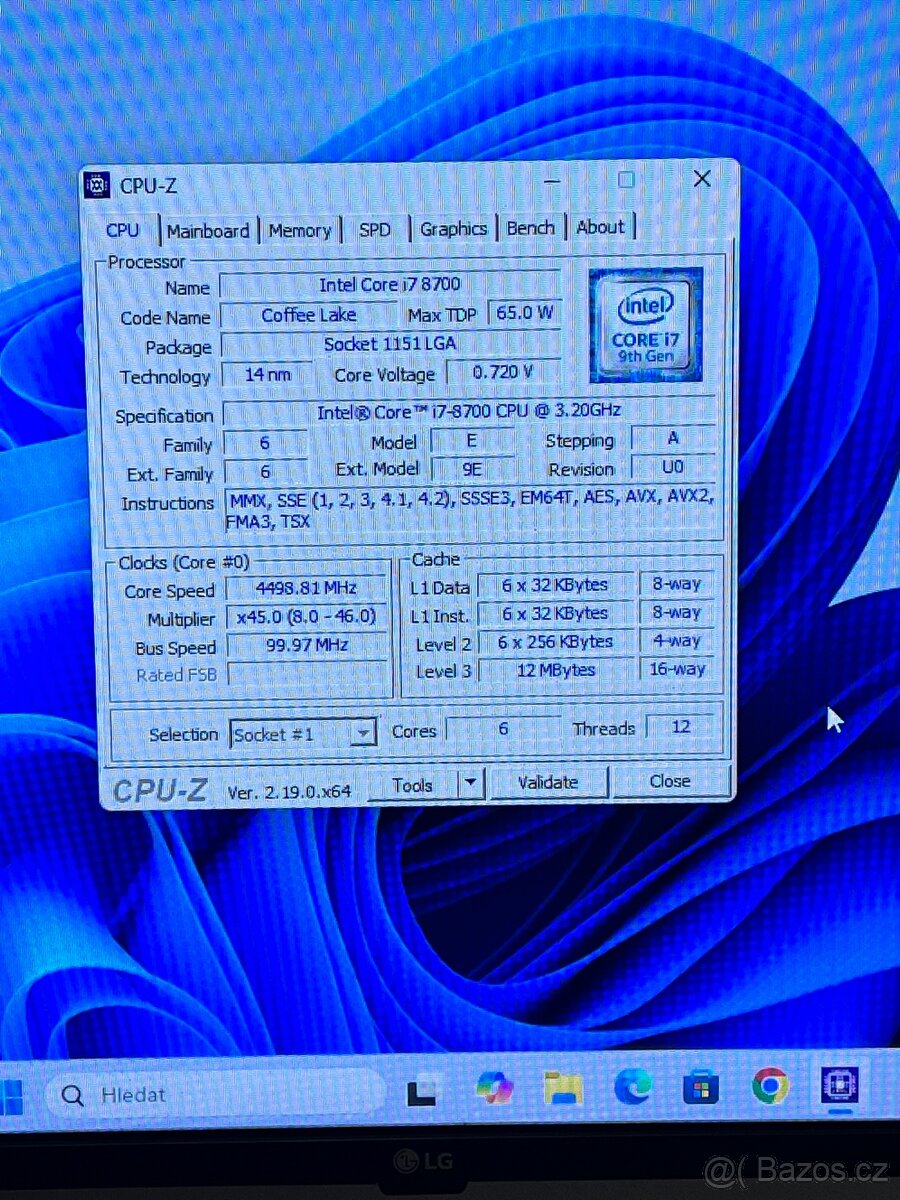Open the About tab
Screen dimensions: 900x1200
click(600, 227)
